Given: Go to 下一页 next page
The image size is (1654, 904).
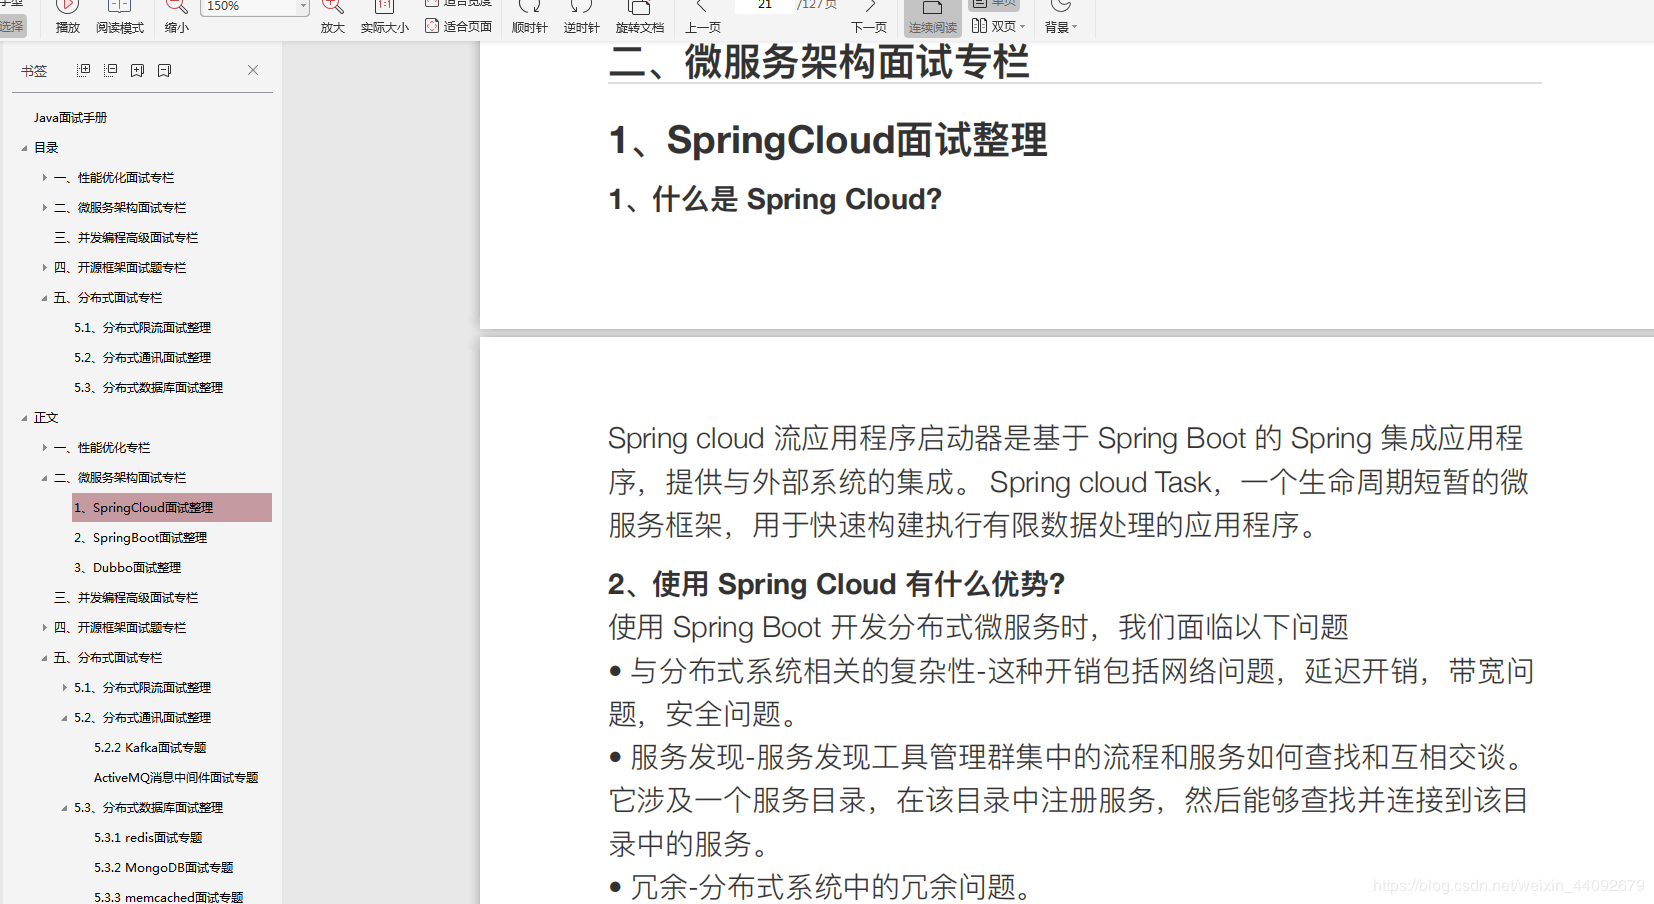Looking at the screenshot, I should (869, 18).
